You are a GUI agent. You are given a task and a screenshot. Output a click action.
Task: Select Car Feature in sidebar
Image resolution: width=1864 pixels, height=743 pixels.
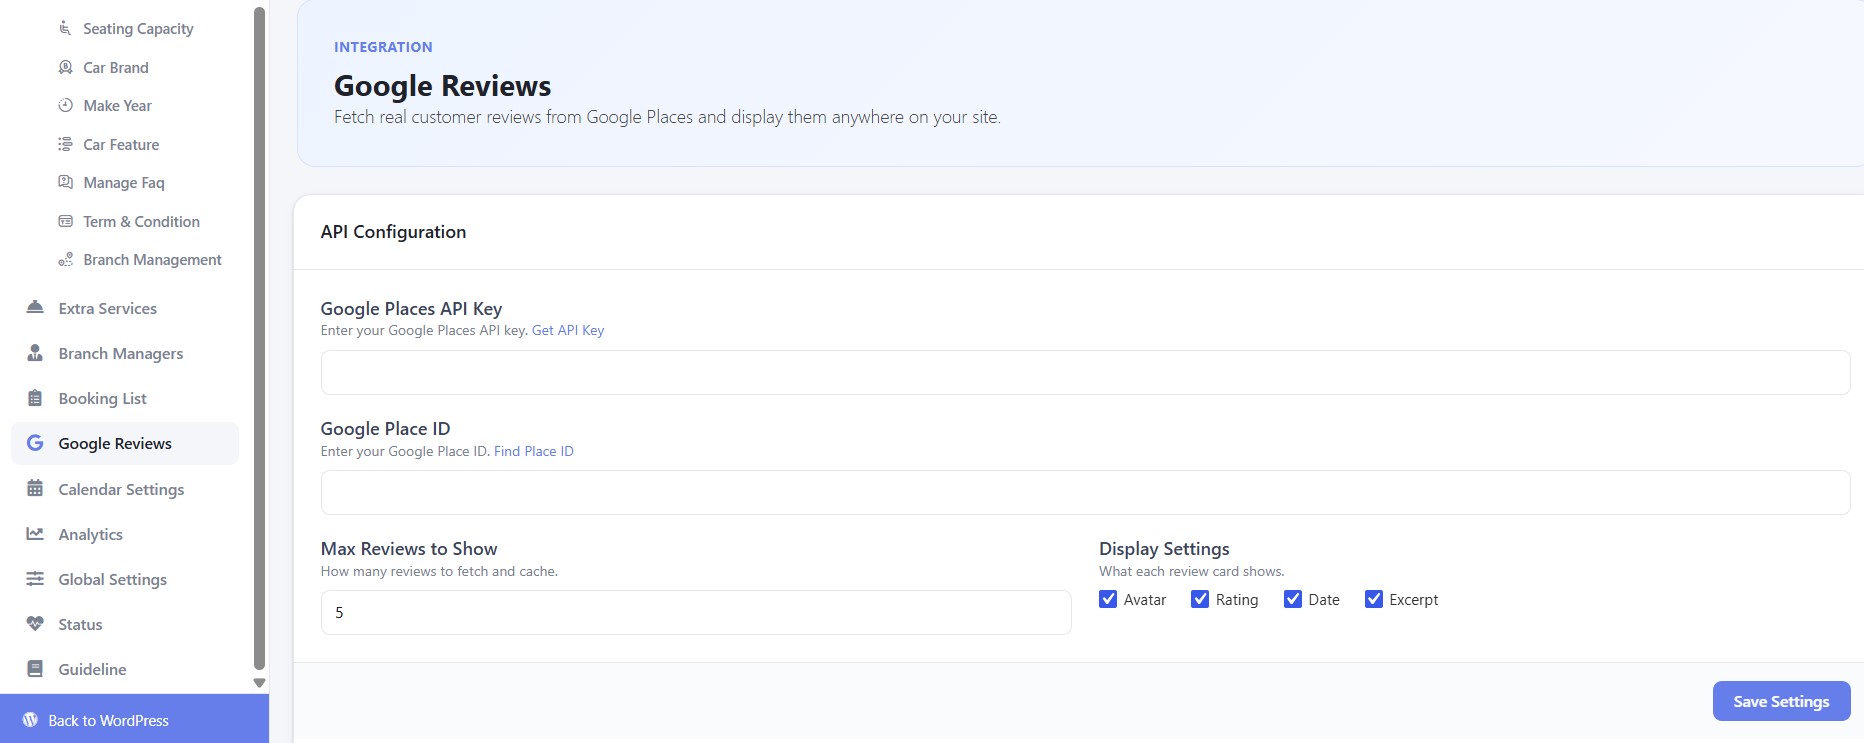coord(121,144)
